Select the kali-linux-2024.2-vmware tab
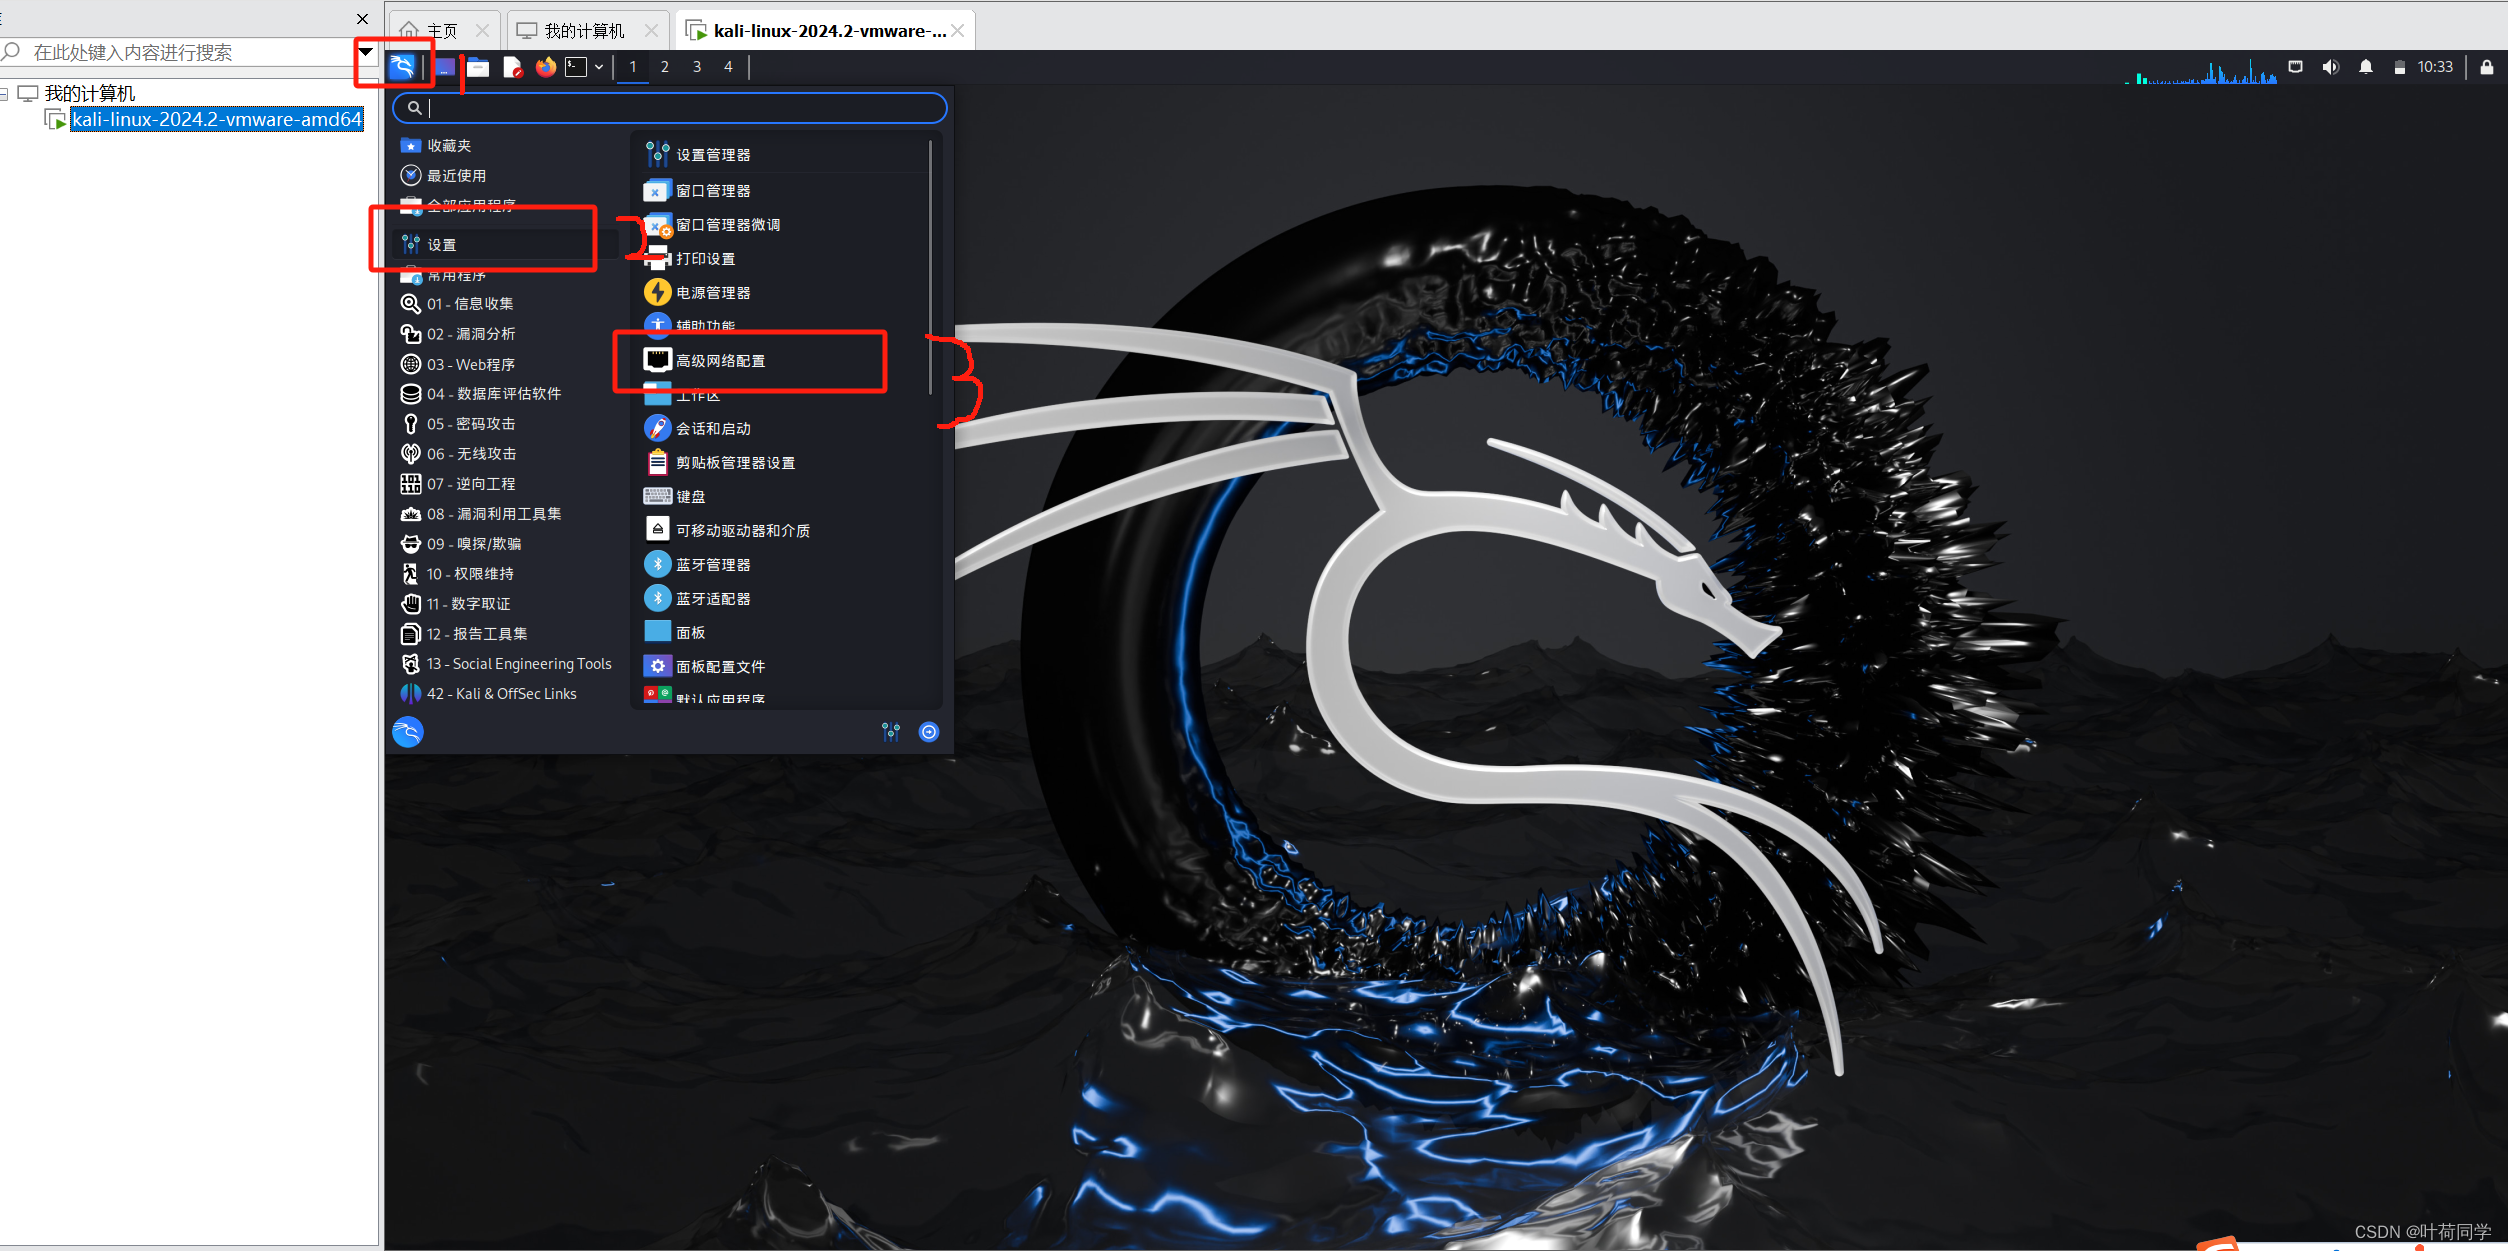This screenshot has width=2508, height=1251. click(826, 31)
